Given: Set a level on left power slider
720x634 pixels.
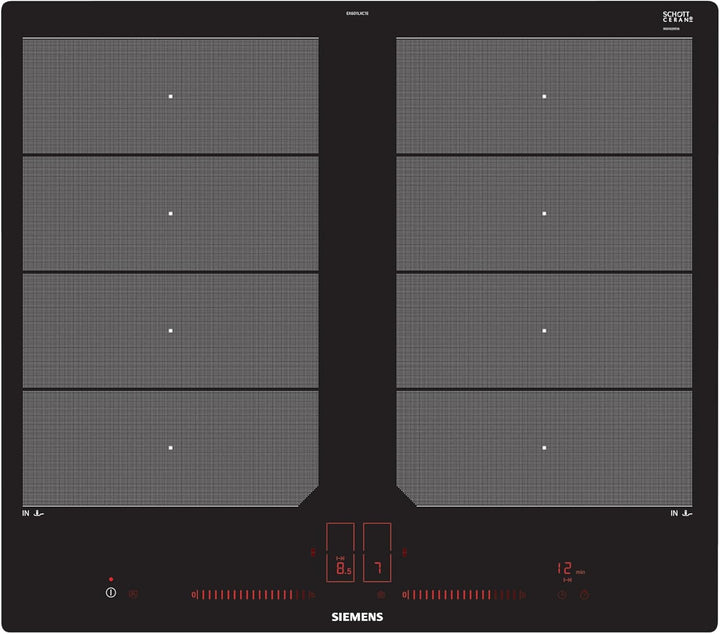Looking at the screenshot, I should tap(250, 595).
